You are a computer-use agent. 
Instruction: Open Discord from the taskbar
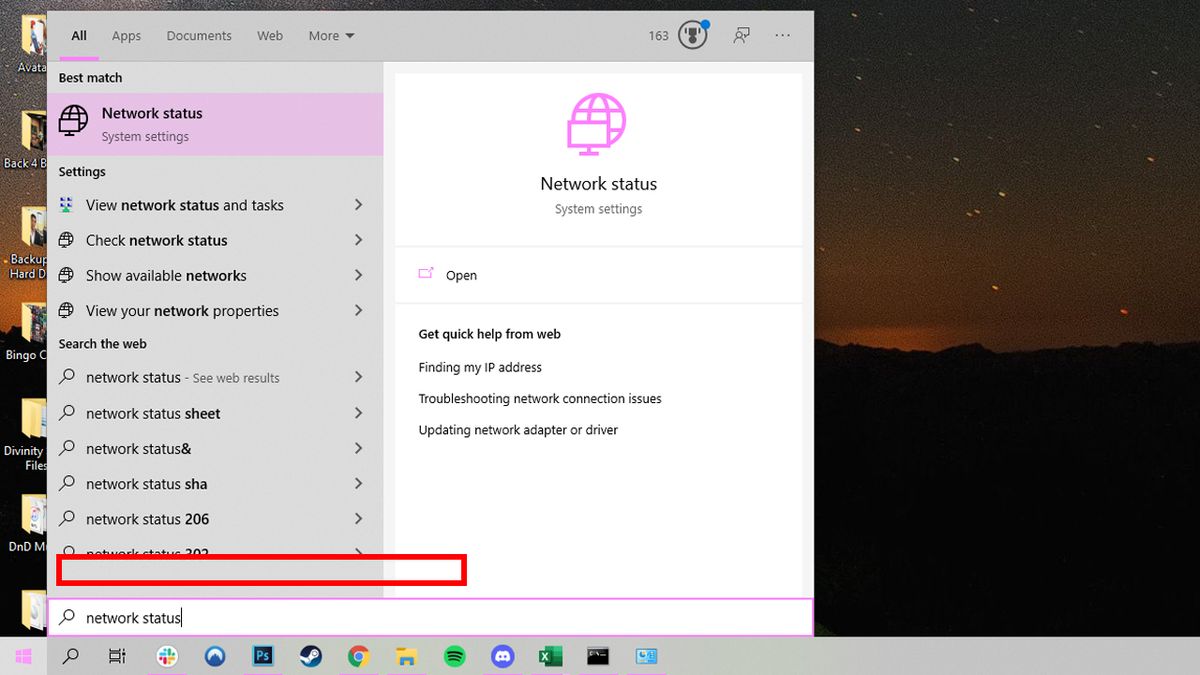pos(502,656)
